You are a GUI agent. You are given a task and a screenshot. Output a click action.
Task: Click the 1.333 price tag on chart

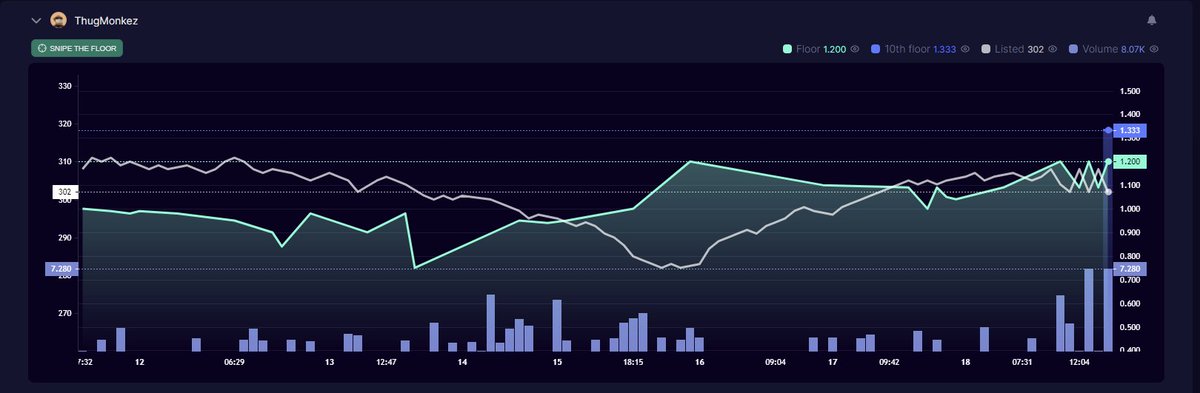pos(1130,130)
